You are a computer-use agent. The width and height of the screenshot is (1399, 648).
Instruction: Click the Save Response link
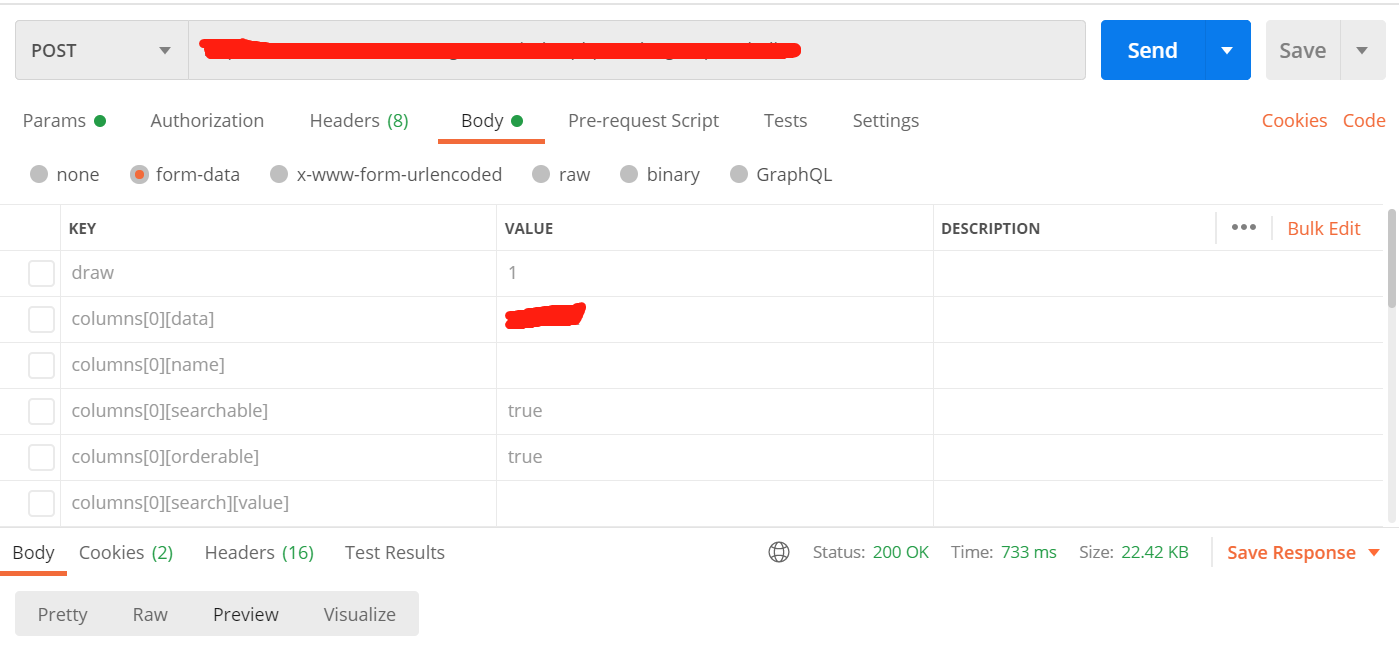click(x=1291, y=553)
